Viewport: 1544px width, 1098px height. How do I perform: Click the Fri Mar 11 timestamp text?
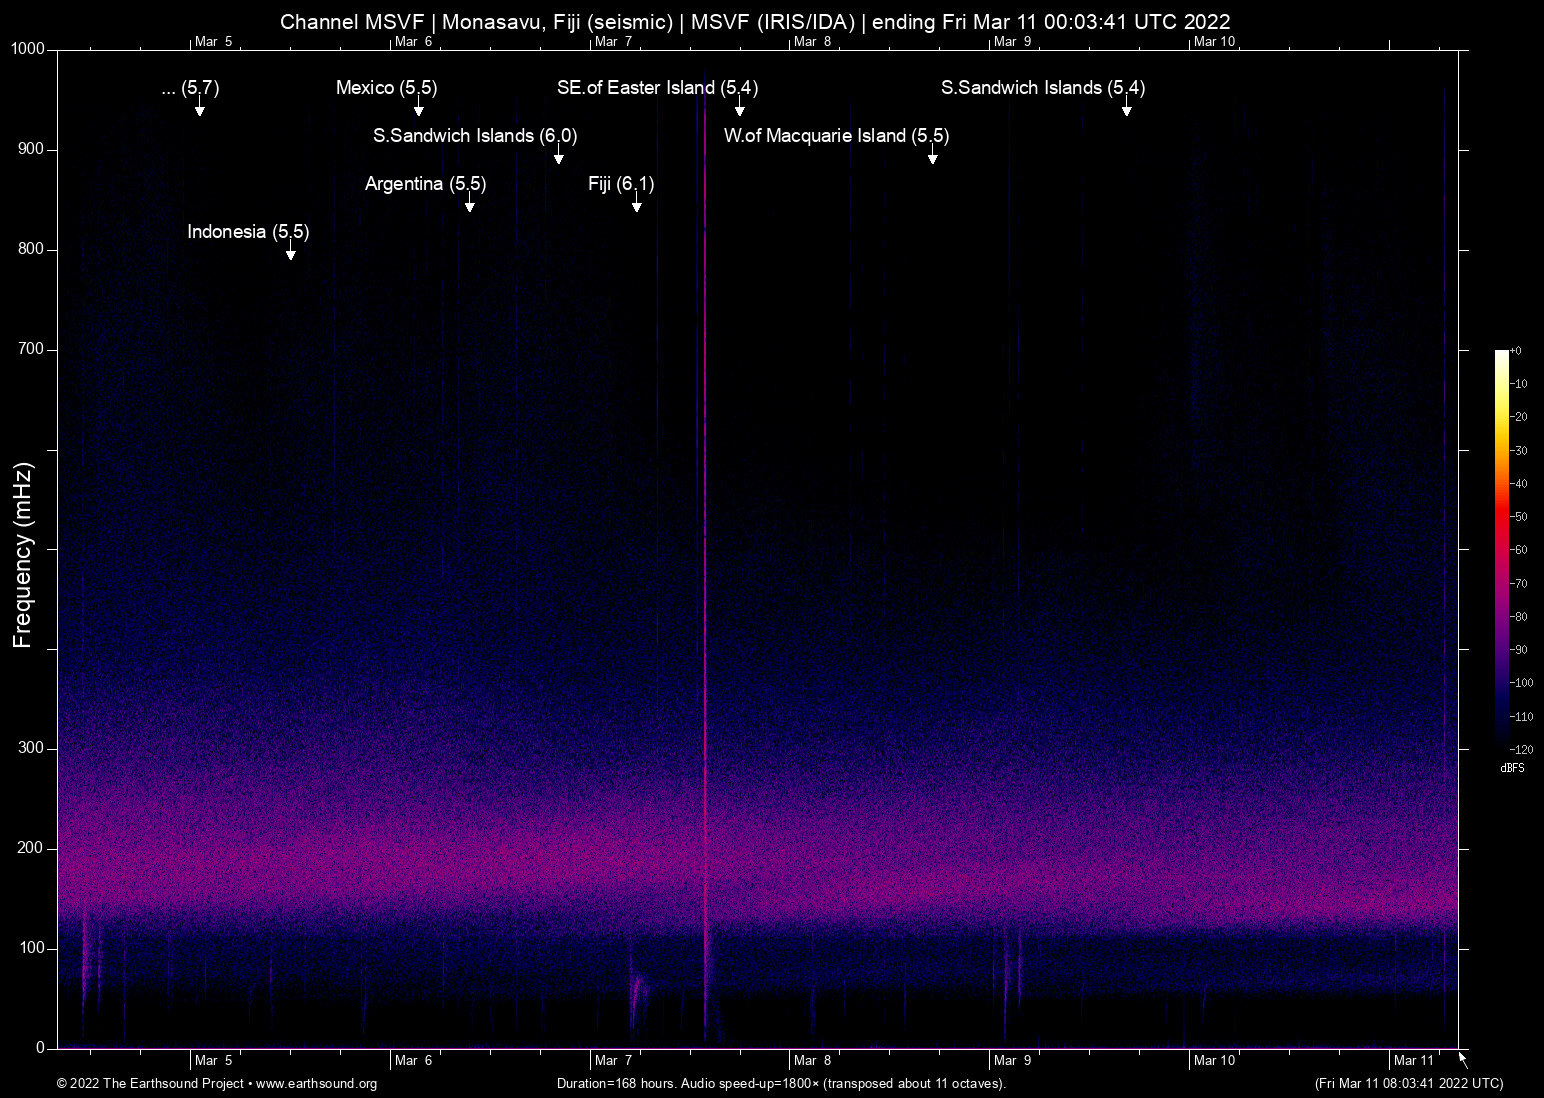[x=1408, y=1084]
